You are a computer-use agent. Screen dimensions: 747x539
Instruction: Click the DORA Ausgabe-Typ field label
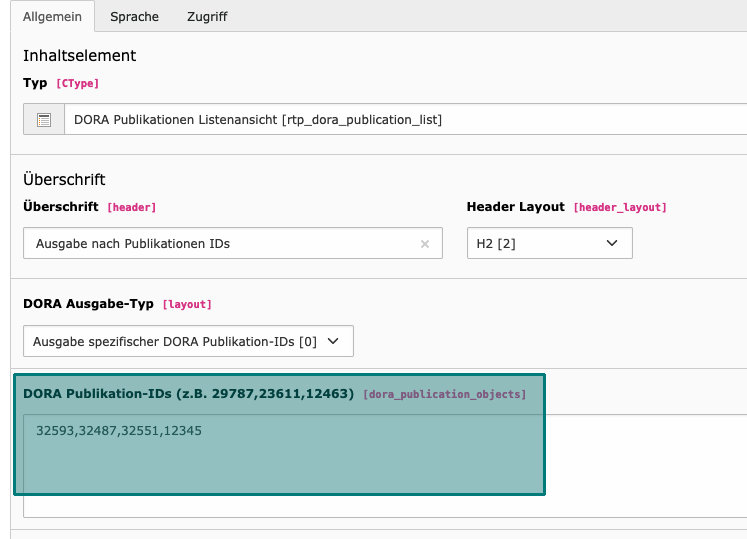(x=89, y=304)
